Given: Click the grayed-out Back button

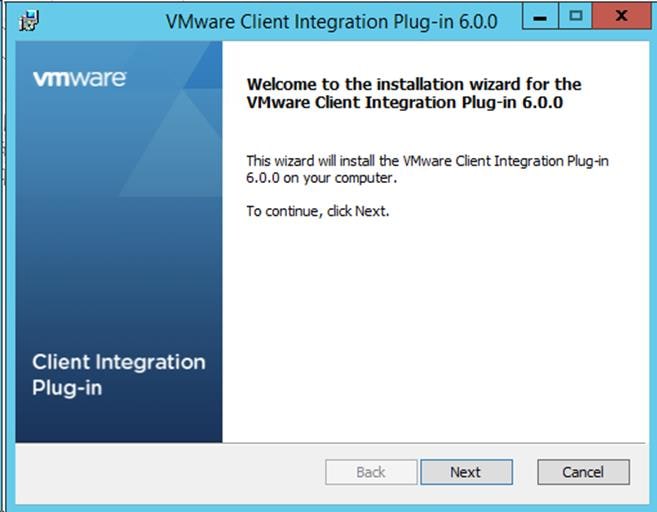Looking at the screenshot, I should (371, 472).
